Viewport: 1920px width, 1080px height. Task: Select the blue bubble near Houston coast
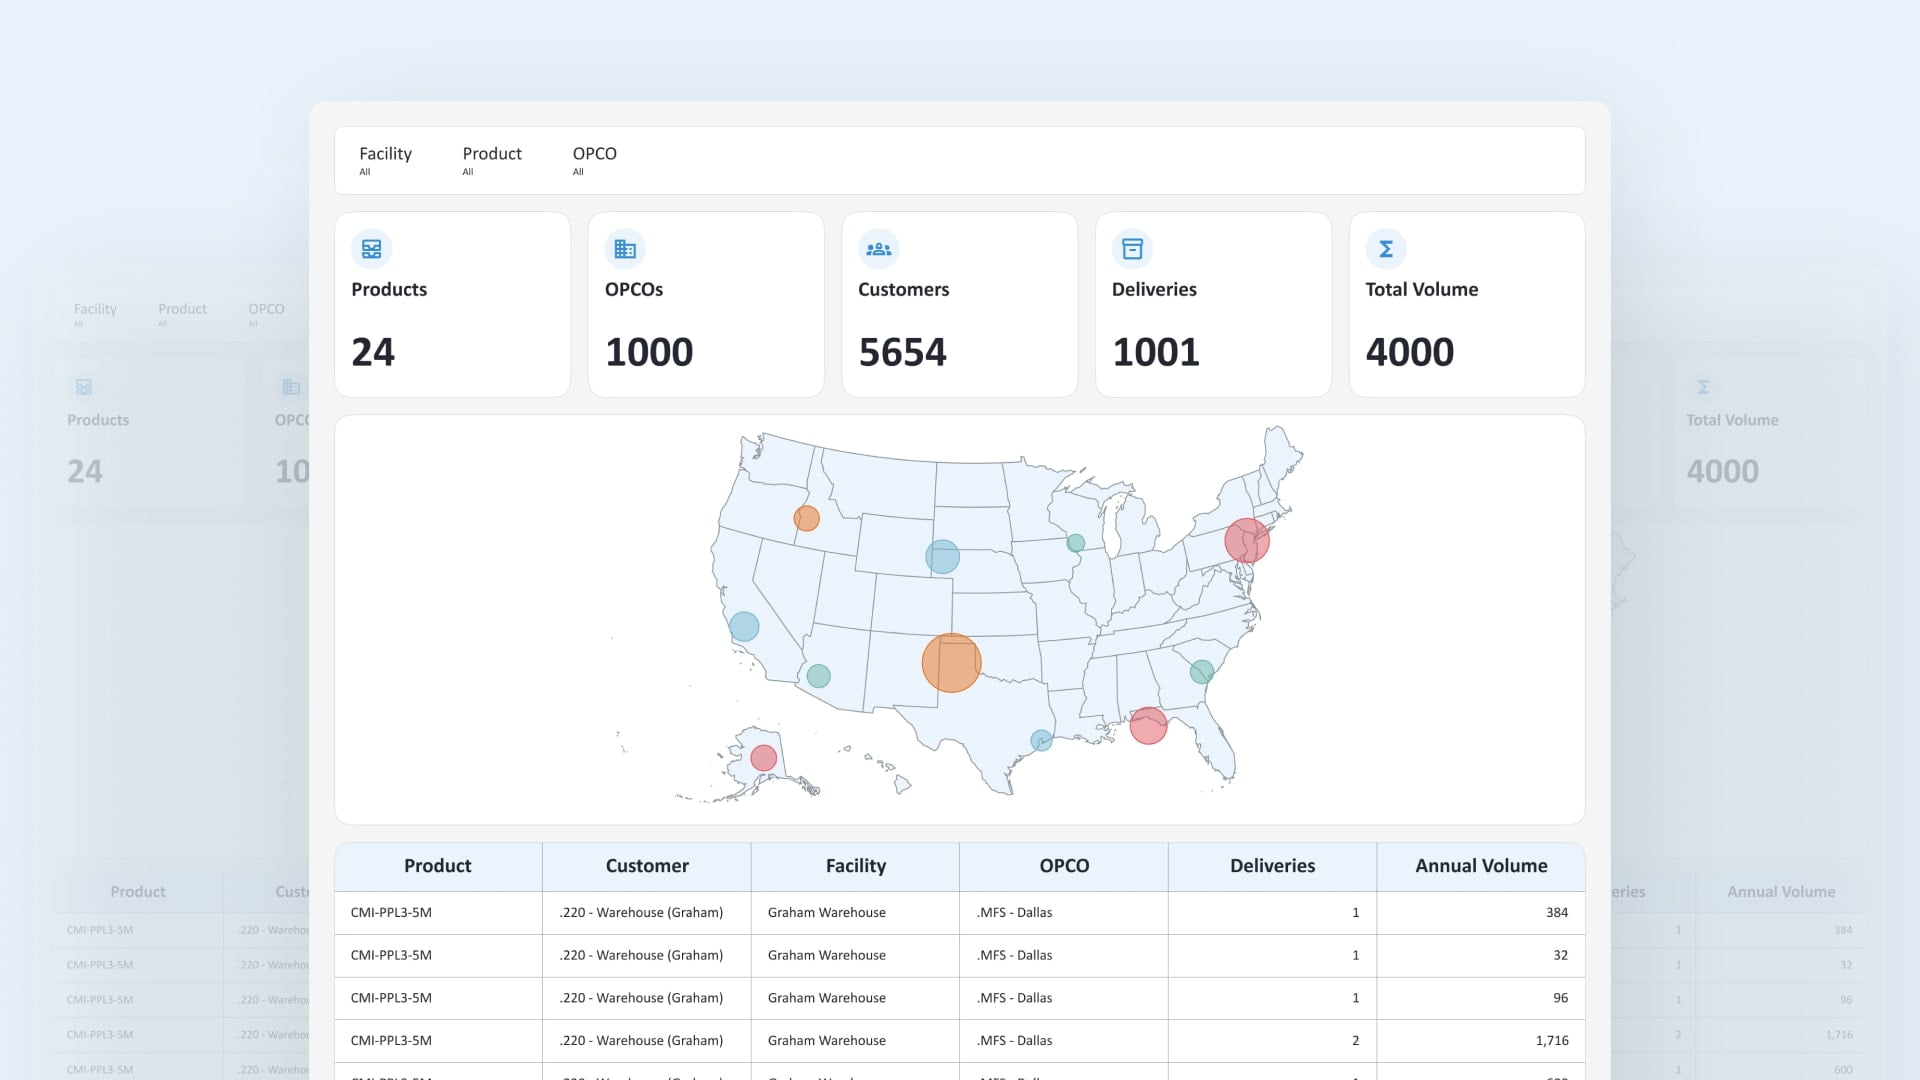pyautogui.click(x=1041, y=741)
